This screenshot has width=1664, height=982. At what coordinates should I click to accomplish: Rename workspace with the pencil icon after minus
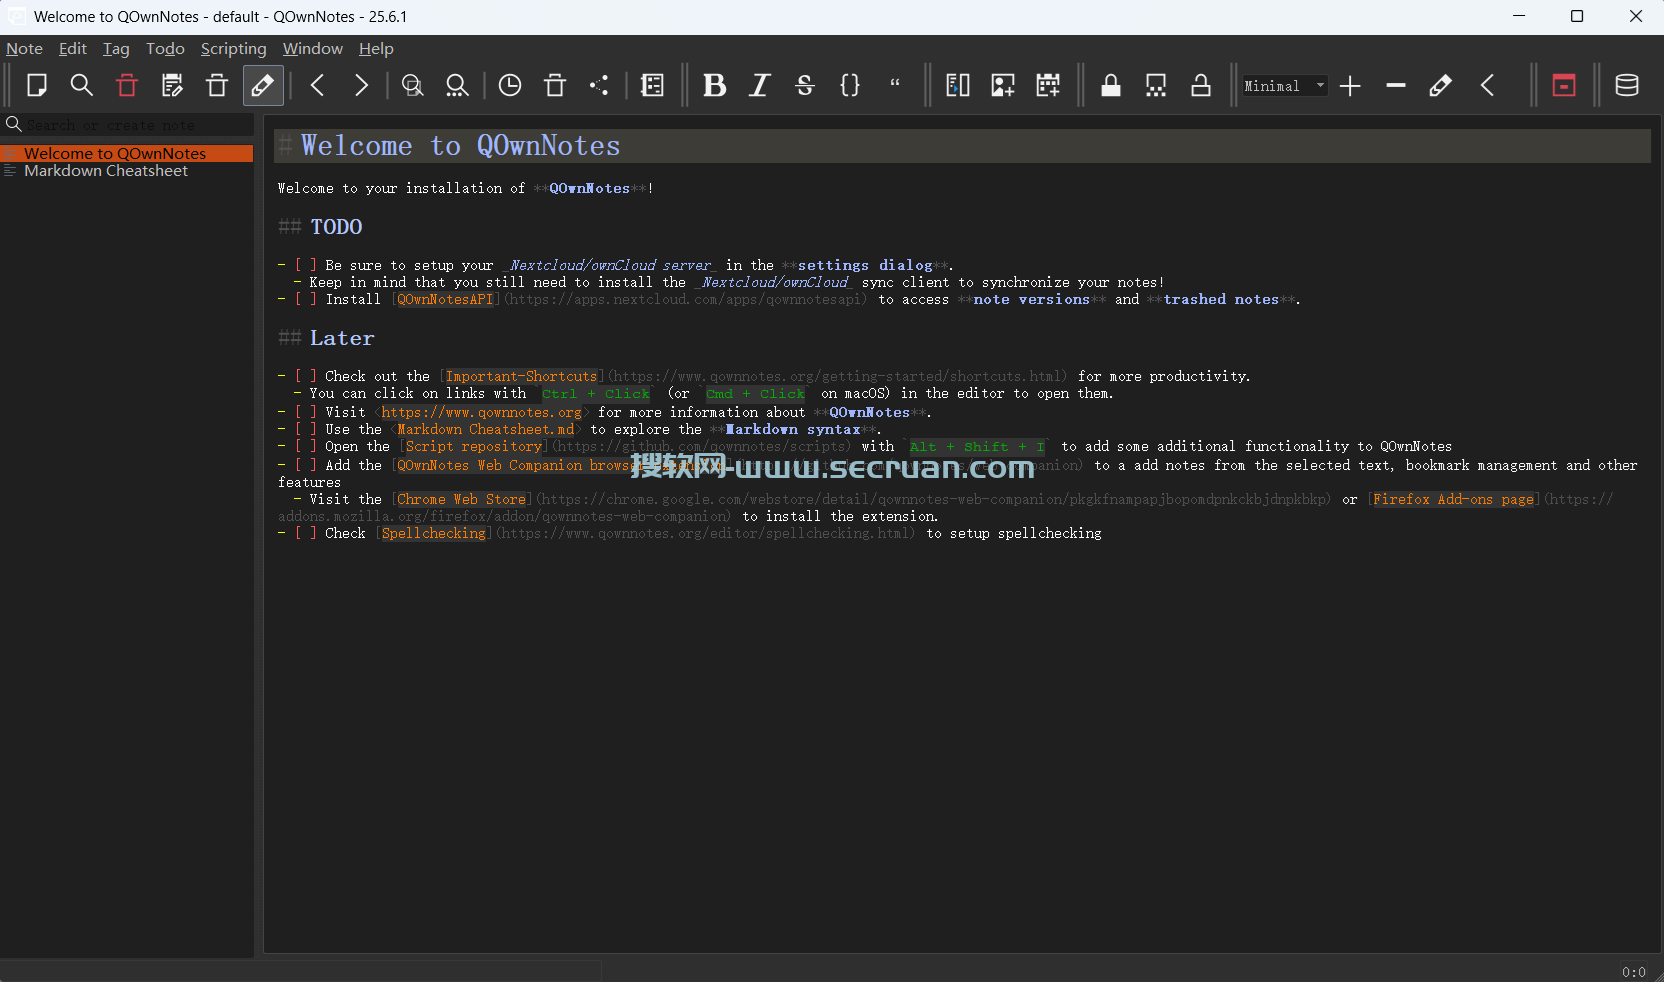1441,86
